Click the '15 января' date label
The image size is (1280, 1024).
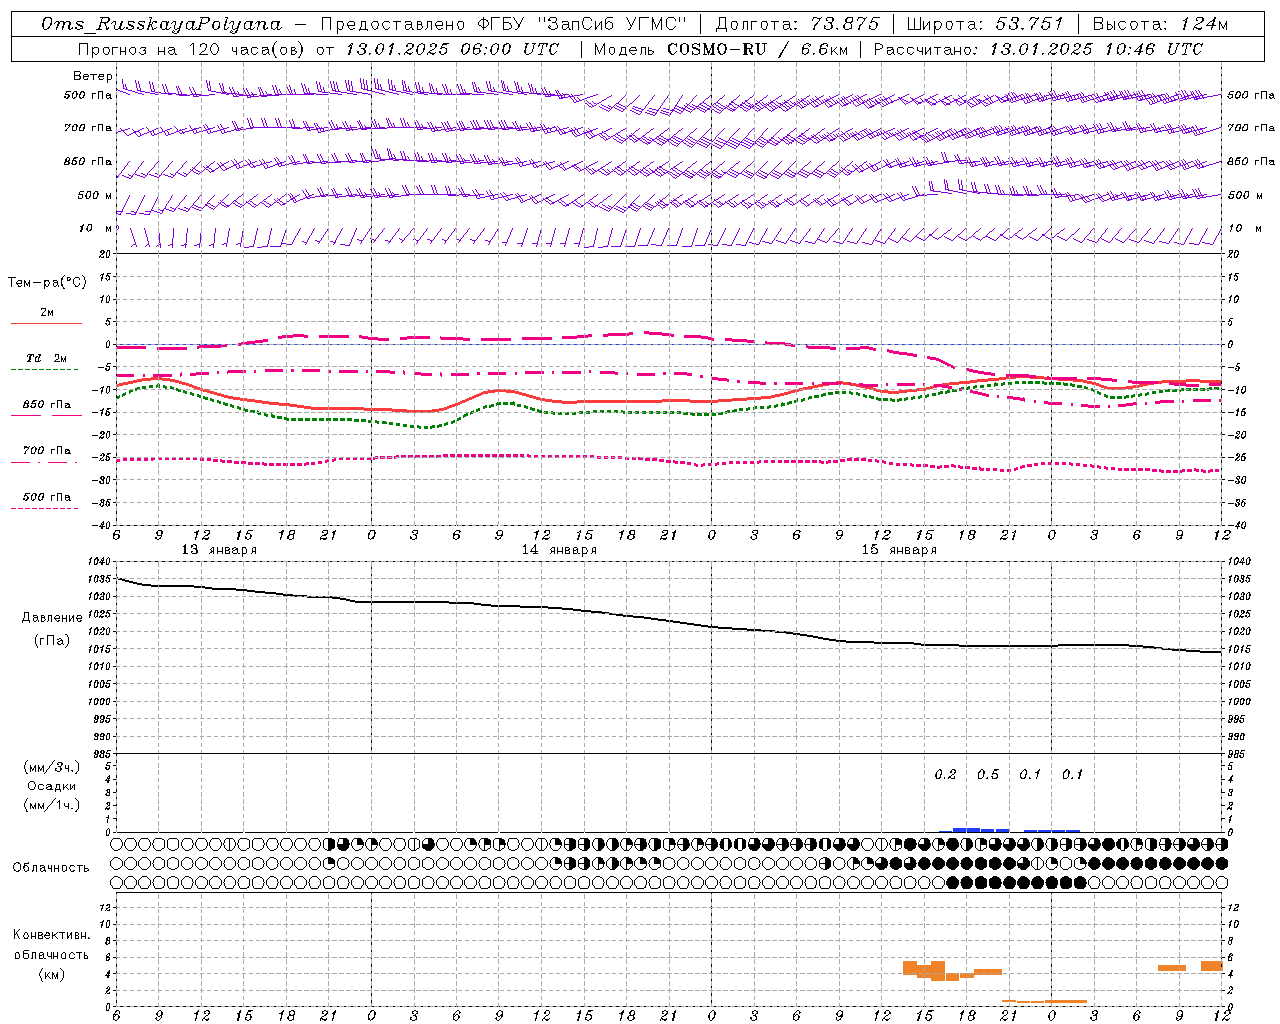click(x=899, y=550)
